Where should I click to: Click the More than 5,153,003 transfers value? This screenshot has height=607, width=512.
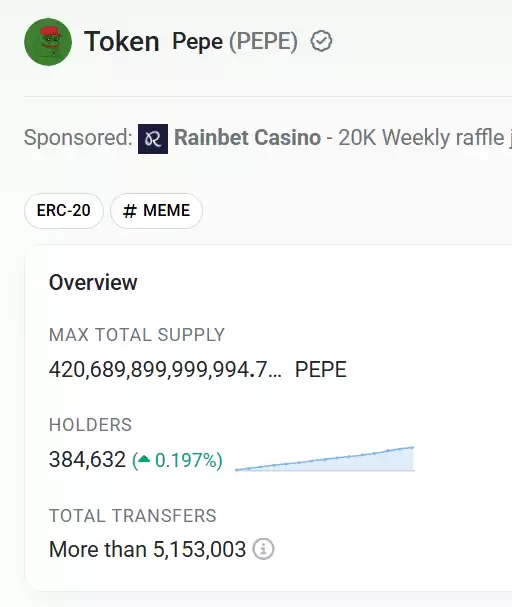pyautogui.click(x=147, y=549)
